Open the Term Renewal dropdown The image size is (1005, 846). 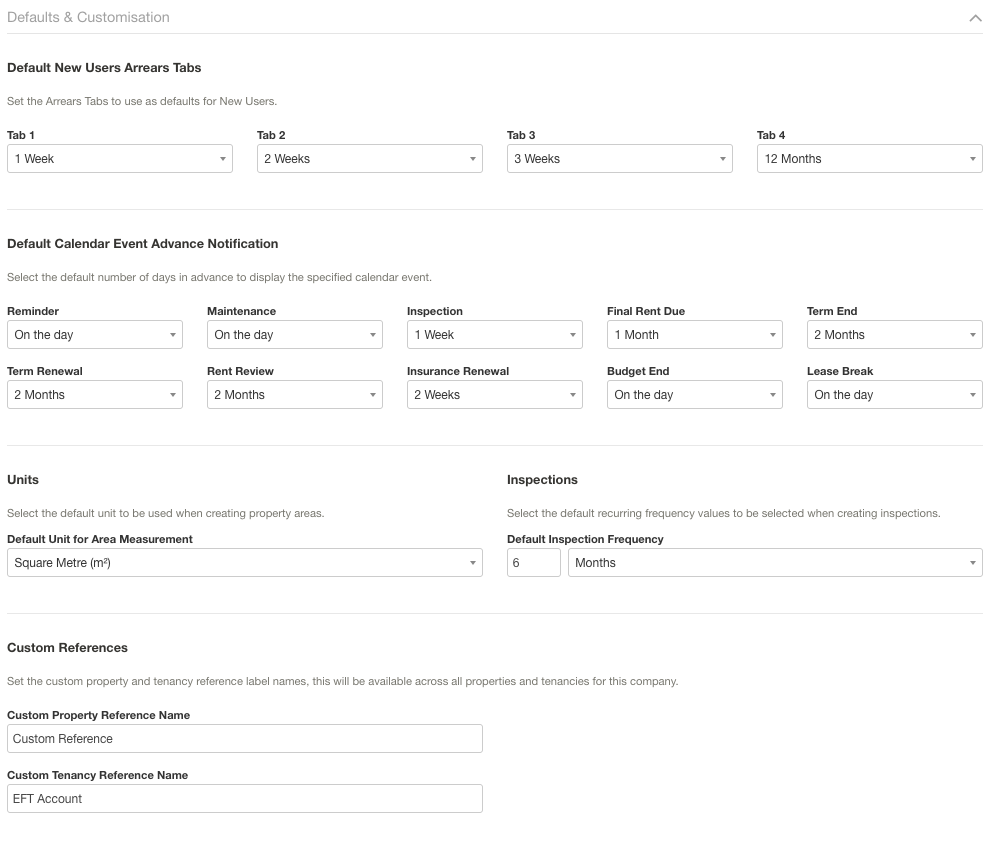94,395
